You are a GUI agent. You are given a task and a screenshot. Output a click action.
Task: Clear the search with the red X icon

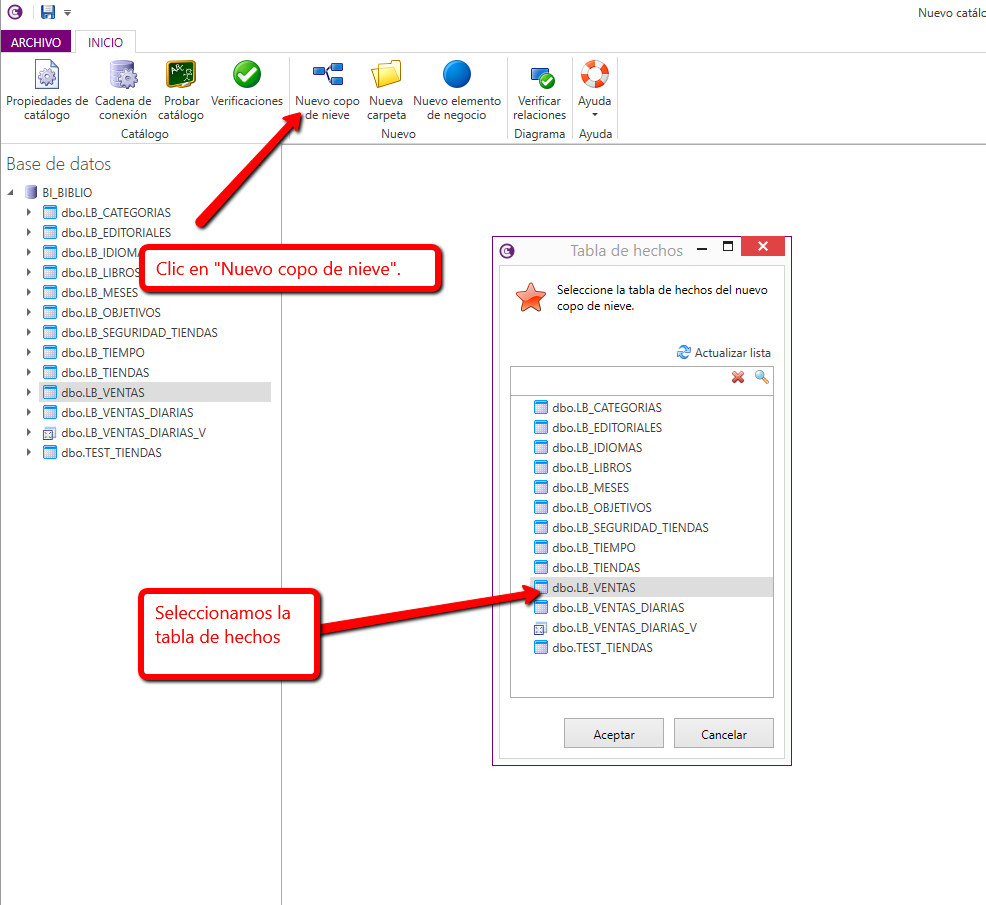(738, 377)
